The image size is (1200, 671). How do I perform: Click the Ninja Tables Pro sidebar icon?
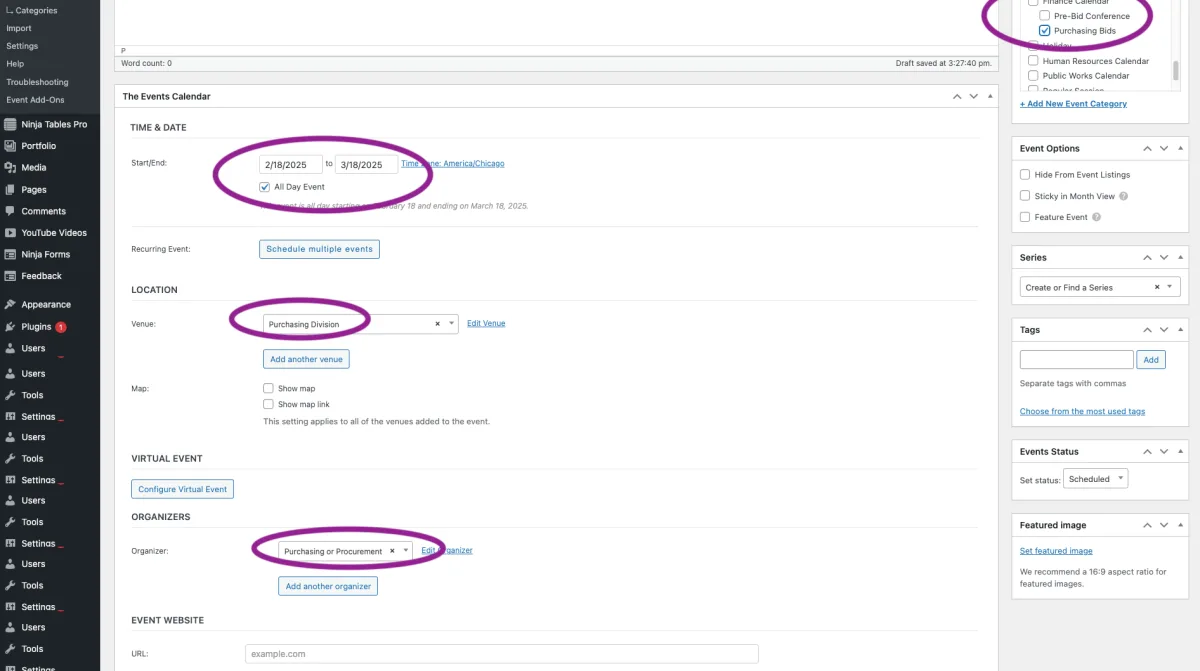[x=10, y=124]
